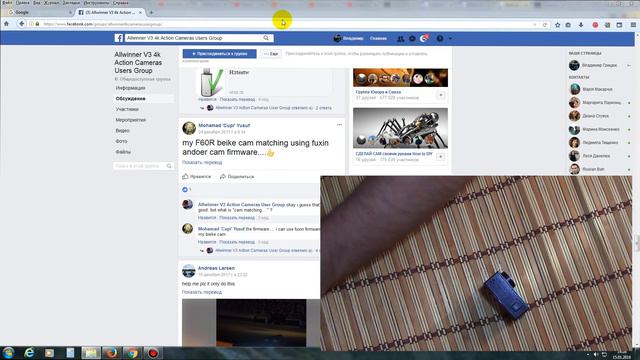Join the СДЕЛАЙ САМ suggested group plus button

(x=441, y=157)
